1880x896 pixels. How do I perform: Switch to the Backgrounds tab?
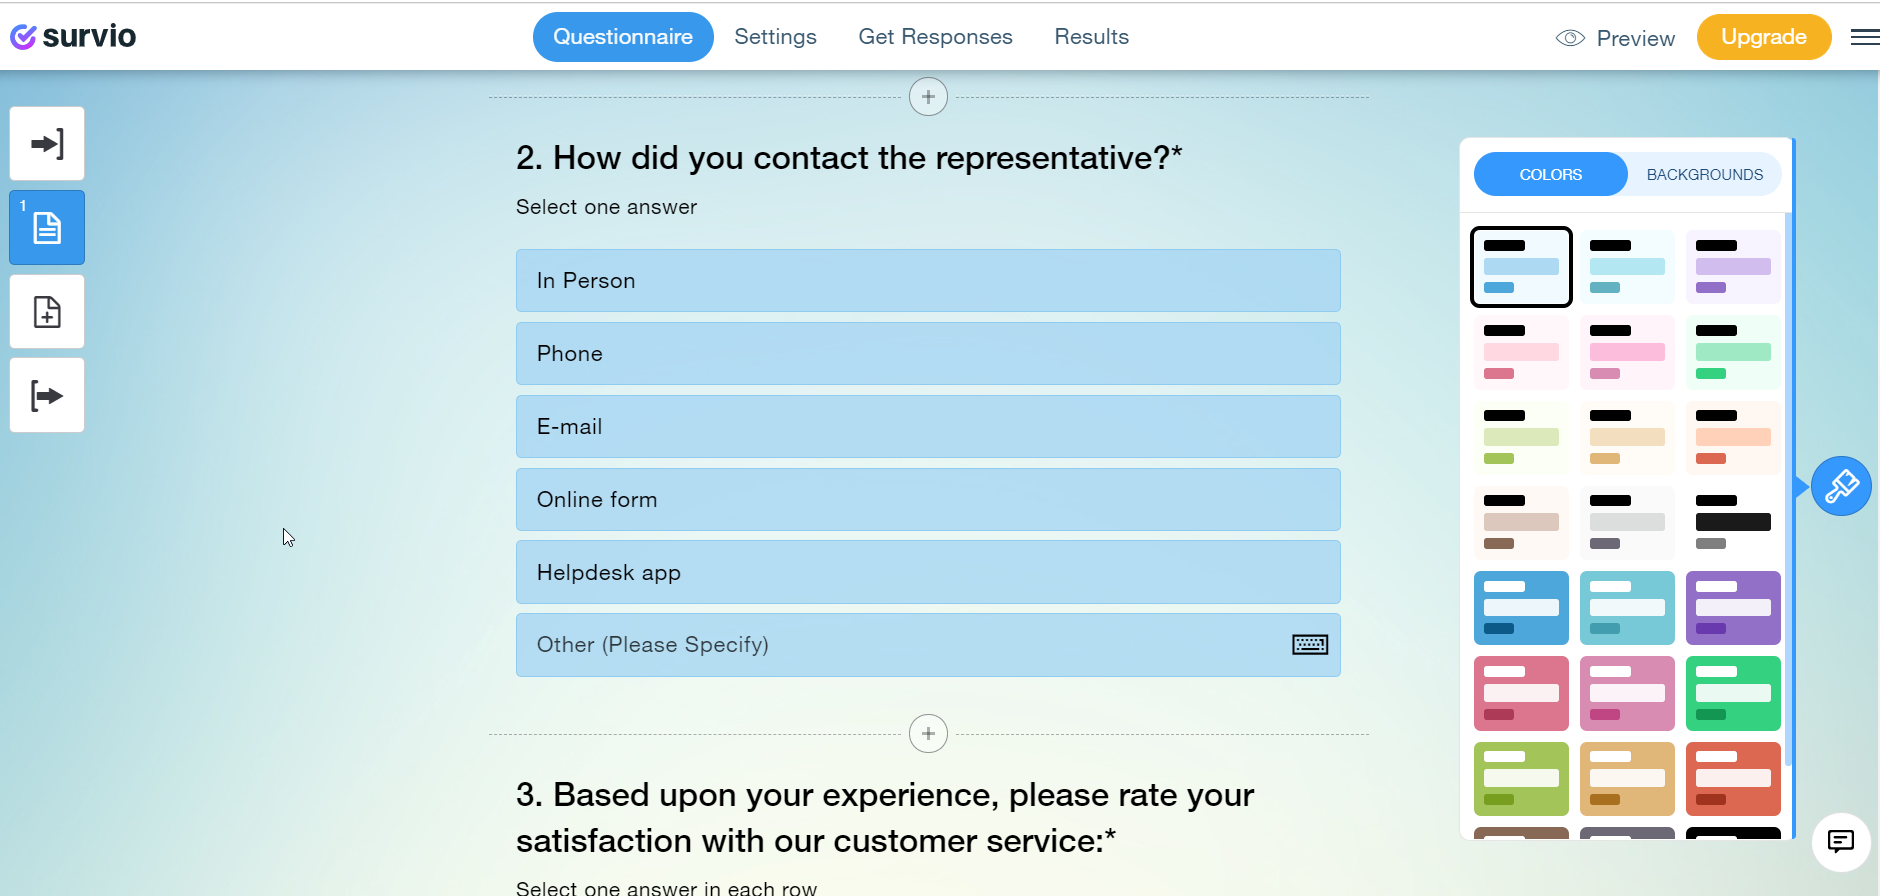point(1704,175)
